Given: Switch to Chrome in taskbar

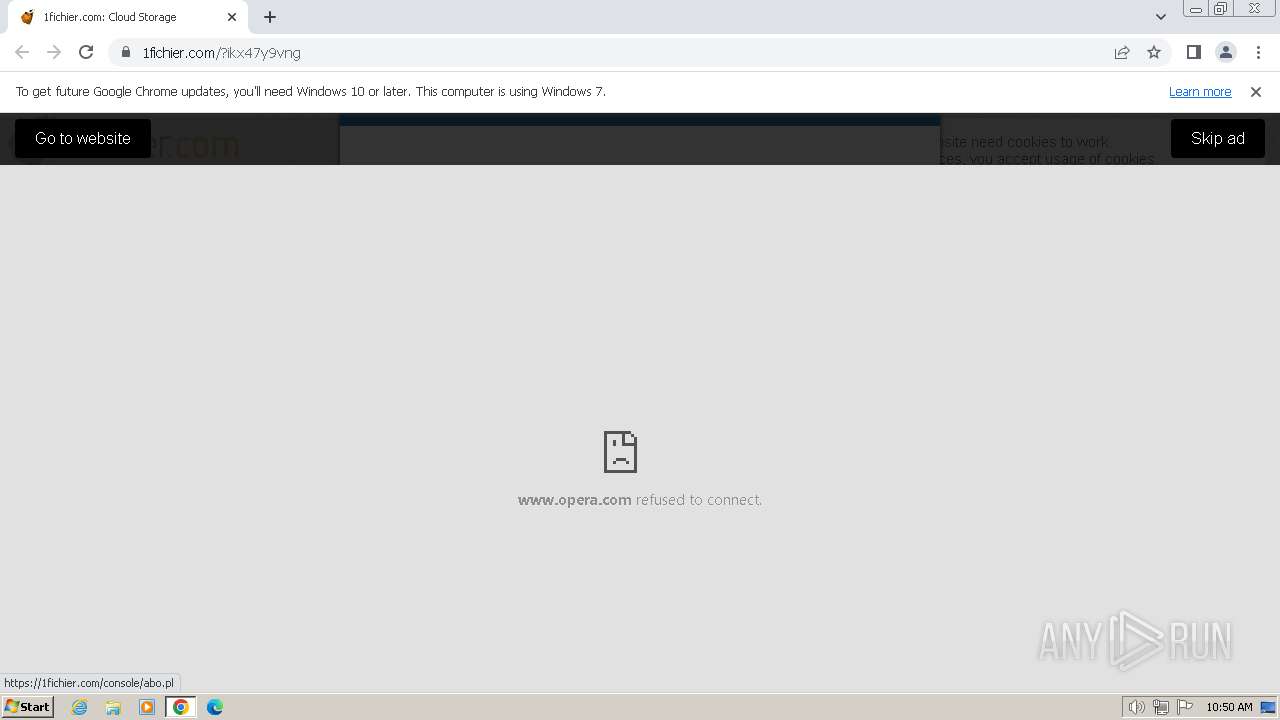Looking at the screenshot, I should click(x=181, y=707).
